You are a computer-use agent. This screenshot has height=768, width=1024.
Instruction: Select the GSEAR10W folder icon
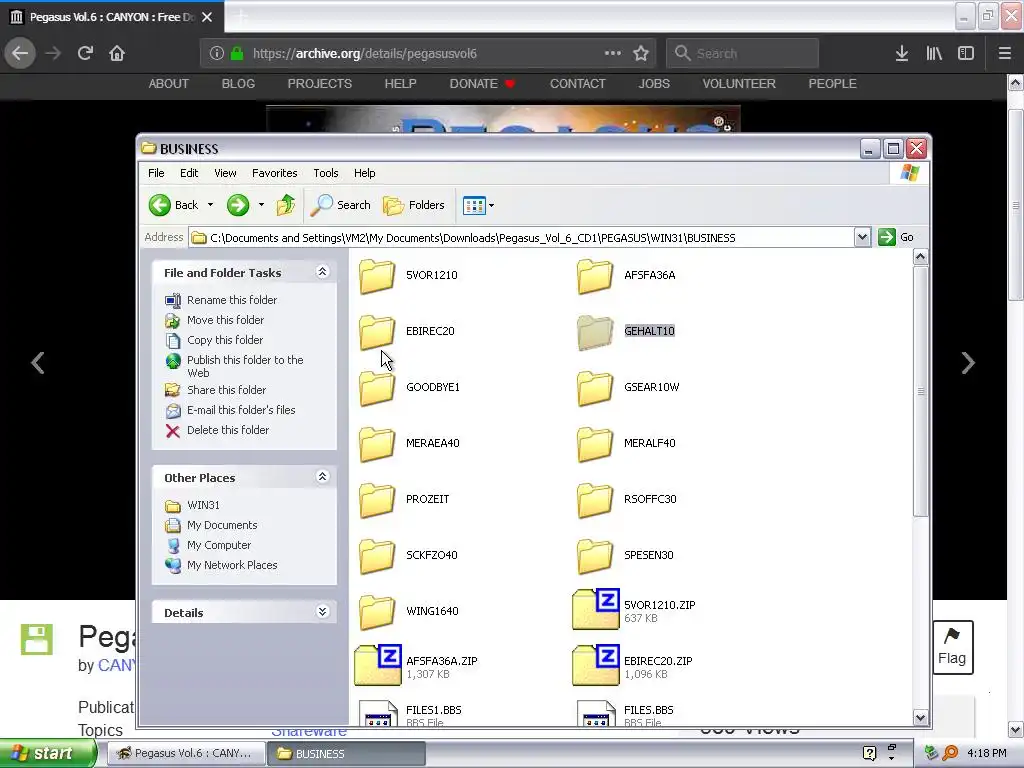[595, 388]
